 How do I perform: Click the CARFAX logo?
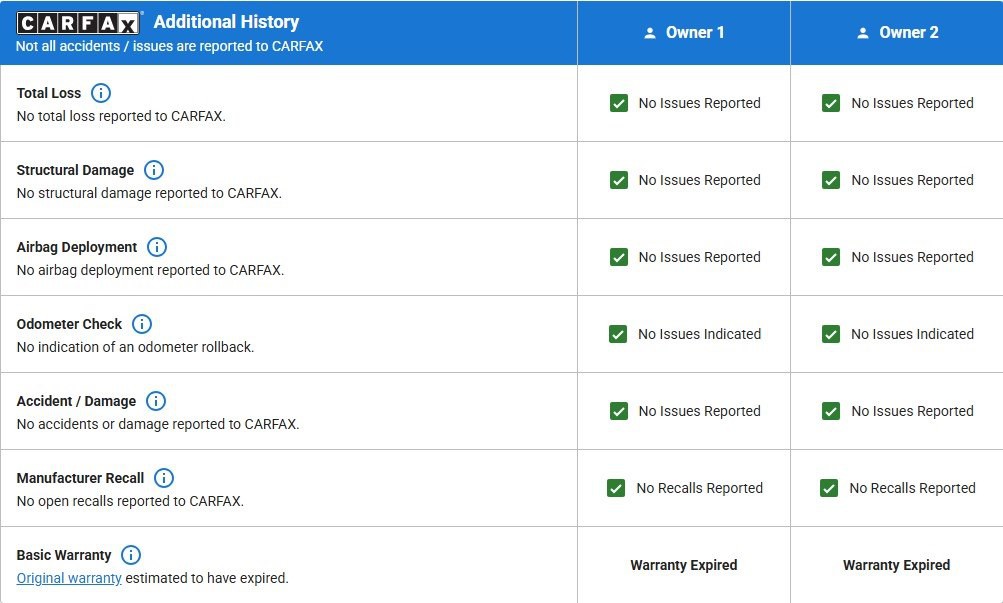[80, 23]
